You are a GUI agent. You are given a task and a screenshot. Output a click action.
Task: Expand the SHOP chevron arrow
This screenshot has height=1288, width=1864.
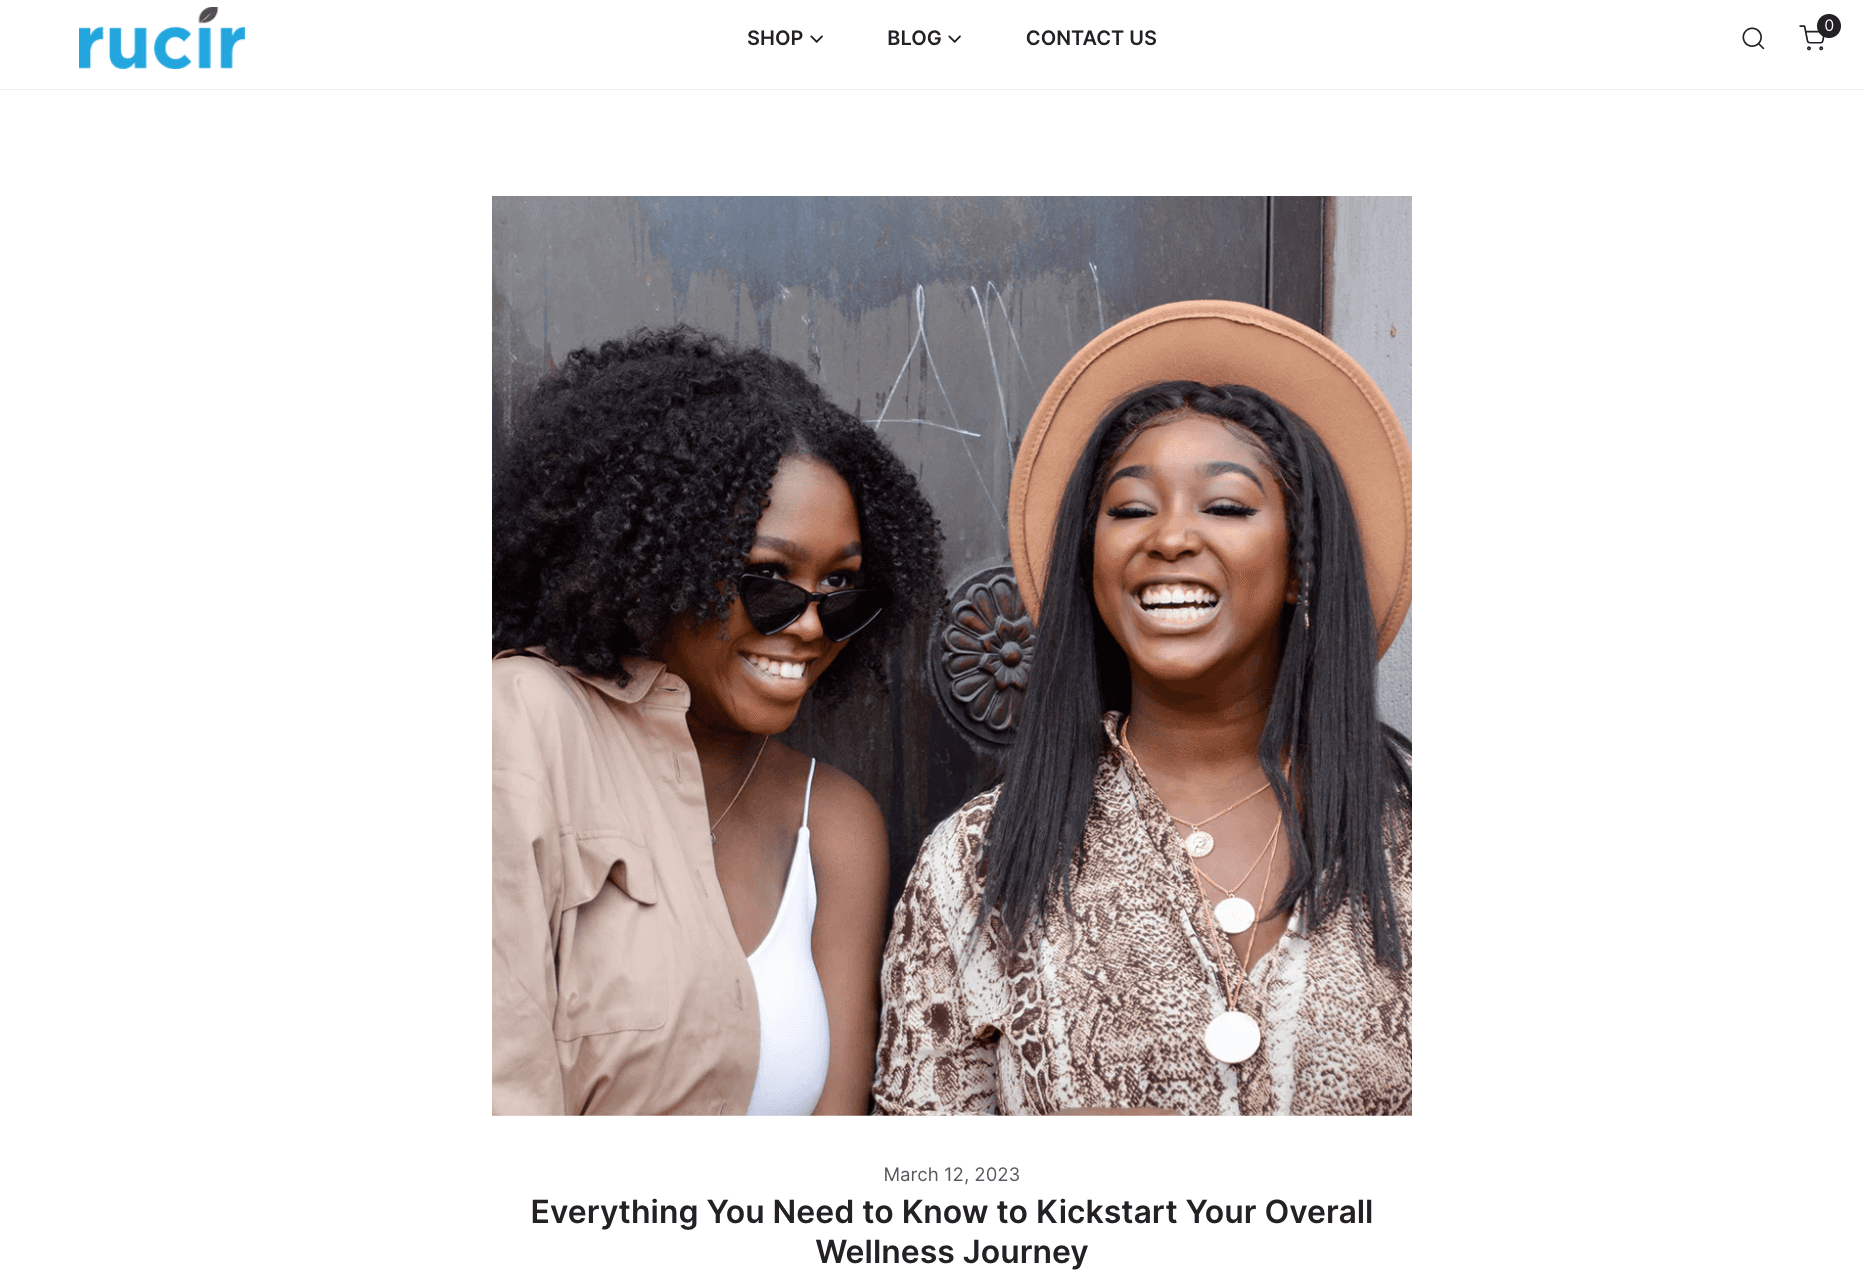pos(817,39)
